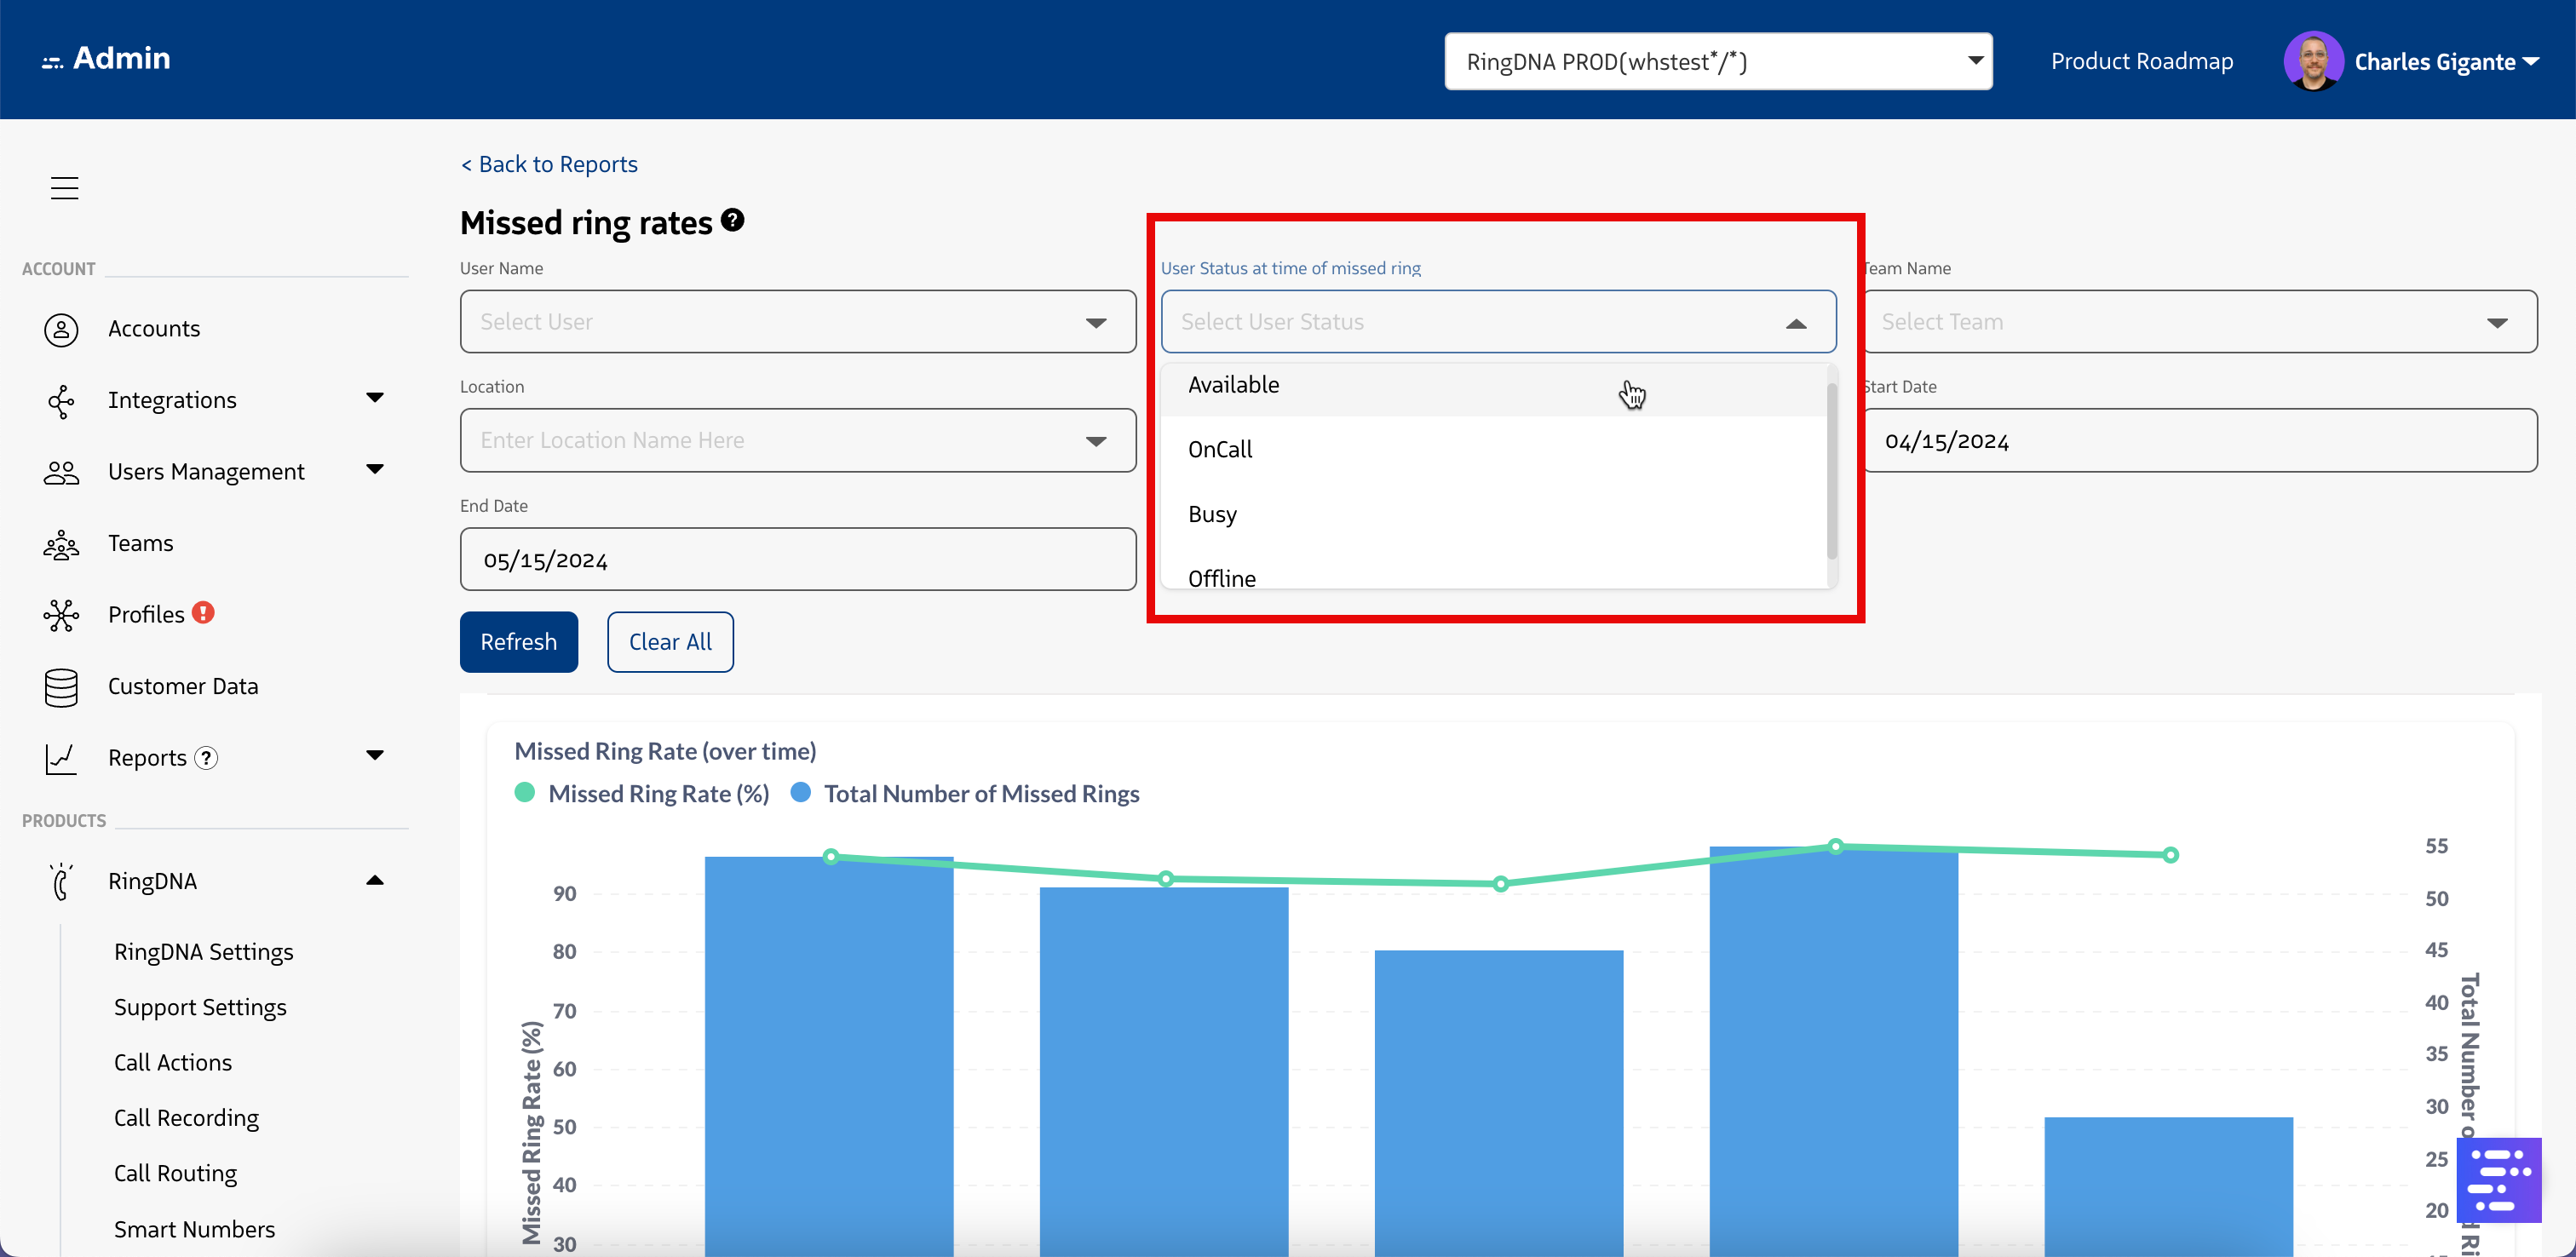Click the End Date field

click(x=797, y=560)
